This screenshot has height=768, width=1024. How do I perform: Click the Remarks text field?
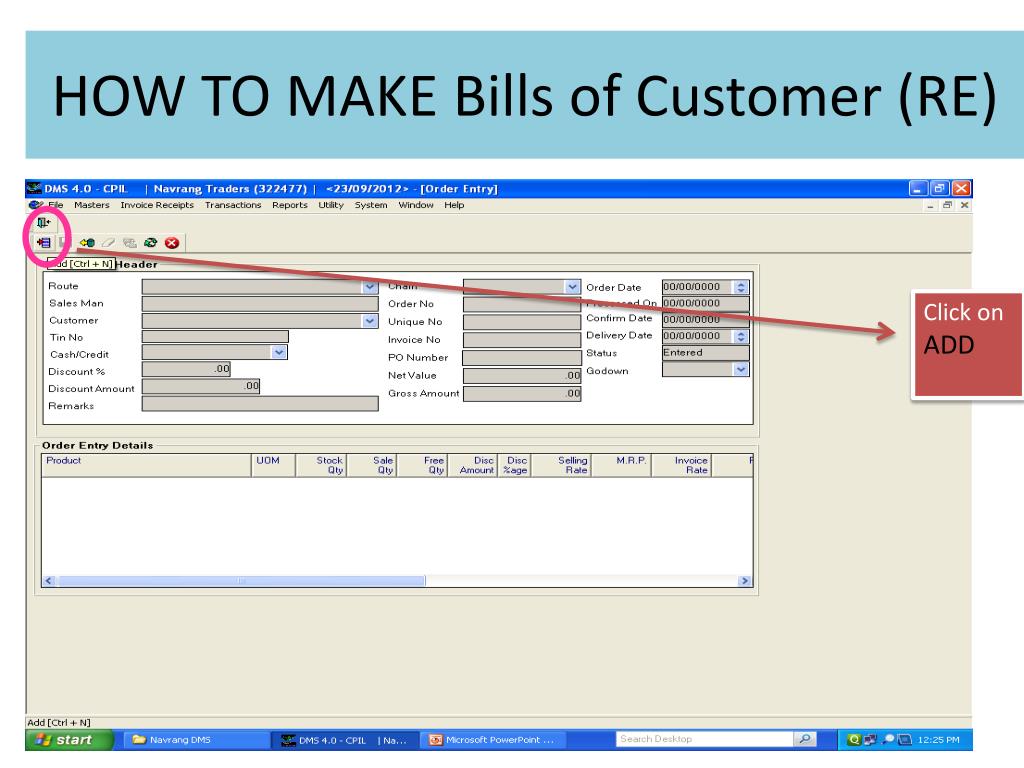(260, 404)
